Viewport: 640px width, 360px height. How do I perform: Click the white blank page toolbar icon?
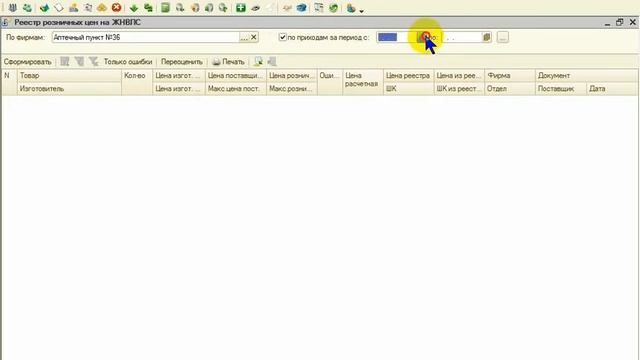point(59,8)
